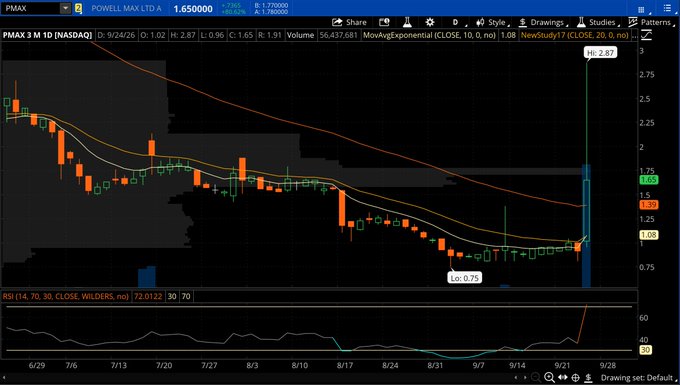Click the list menu icon in top bar
The image size is (680, 385).
point(667,9)
